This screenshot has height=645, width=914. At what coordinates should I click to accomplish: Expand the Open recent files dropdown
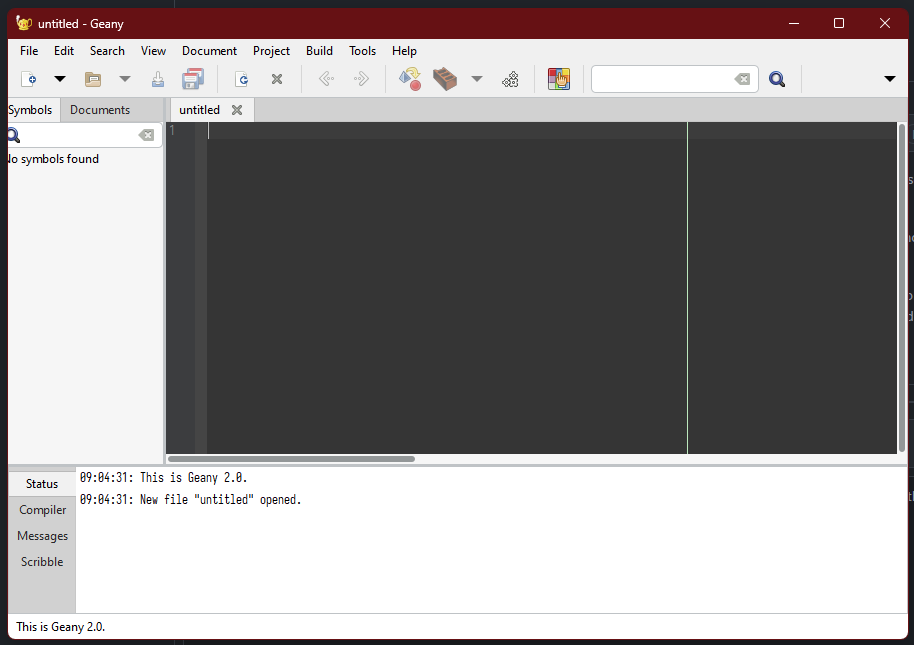(x=124, y=78)
